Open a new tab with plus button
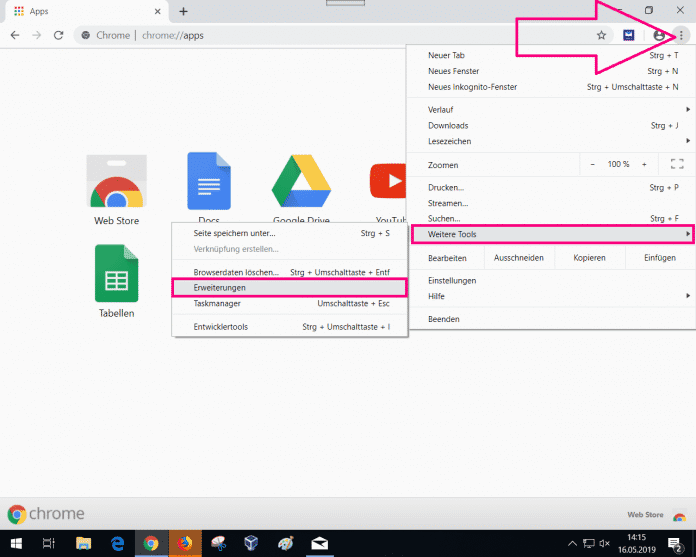The width and height of the screenshot is (696, 557). click(183, 11)
